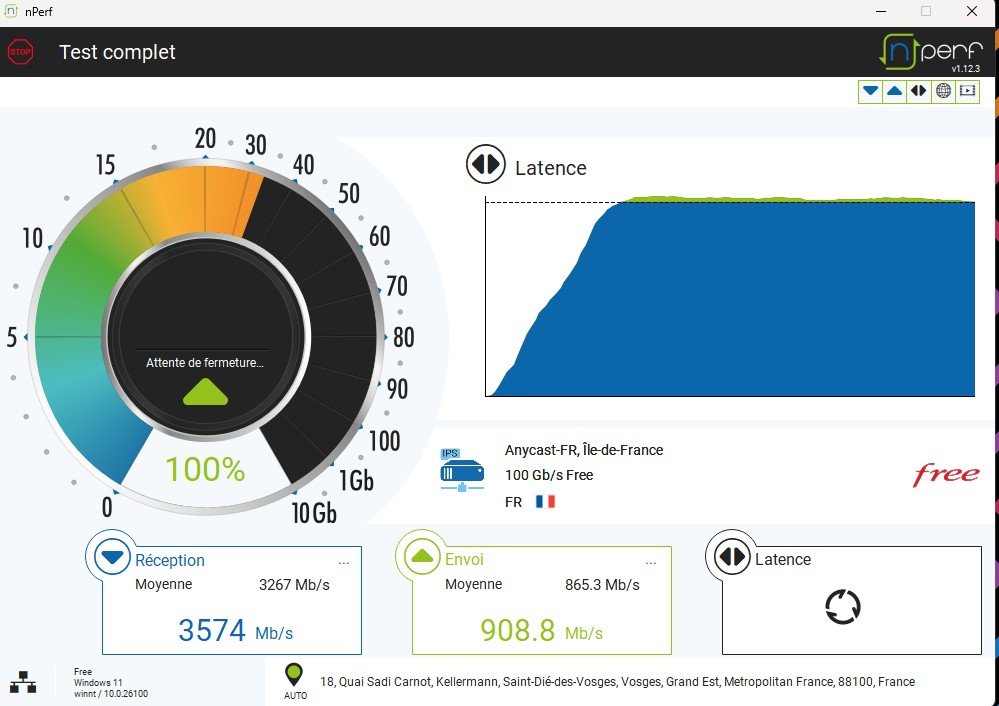Click the Free operator logo
999x706 pixels.
[945, 474]
